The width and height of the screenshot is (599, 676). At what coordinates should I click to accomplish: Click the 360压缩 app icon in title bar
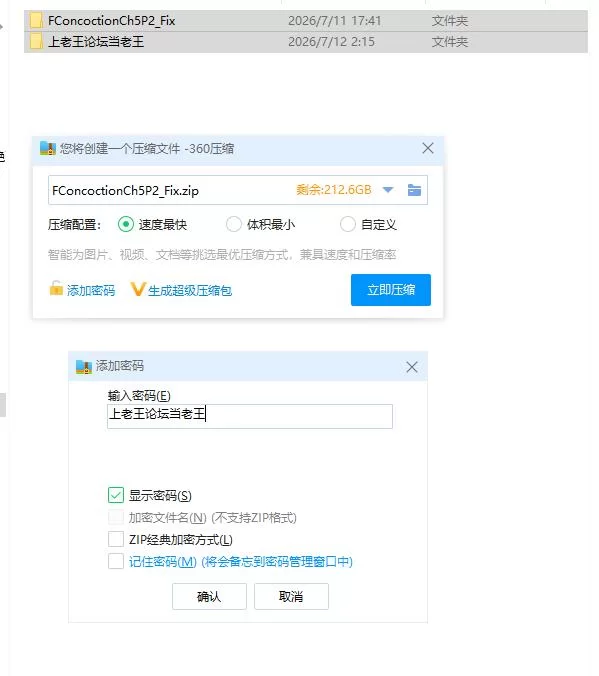(47, 148)
